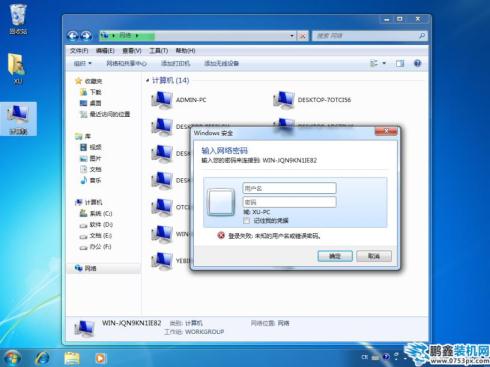Open the 文件(F) menu
Image resolution: width=490 pixels, height=367 pixels.
click(79, 51)
